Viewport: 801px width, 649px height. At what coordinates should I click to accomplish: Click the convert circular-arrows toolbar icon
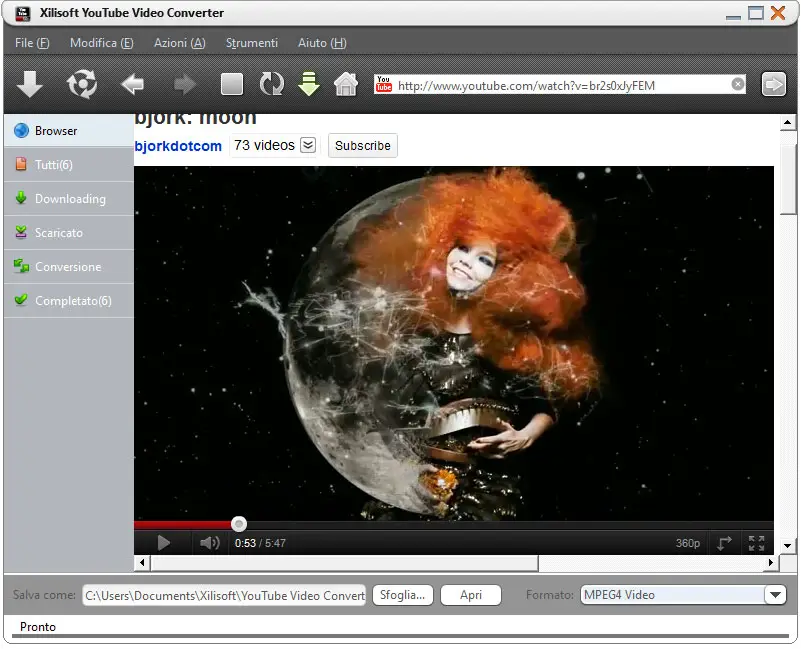82,84
